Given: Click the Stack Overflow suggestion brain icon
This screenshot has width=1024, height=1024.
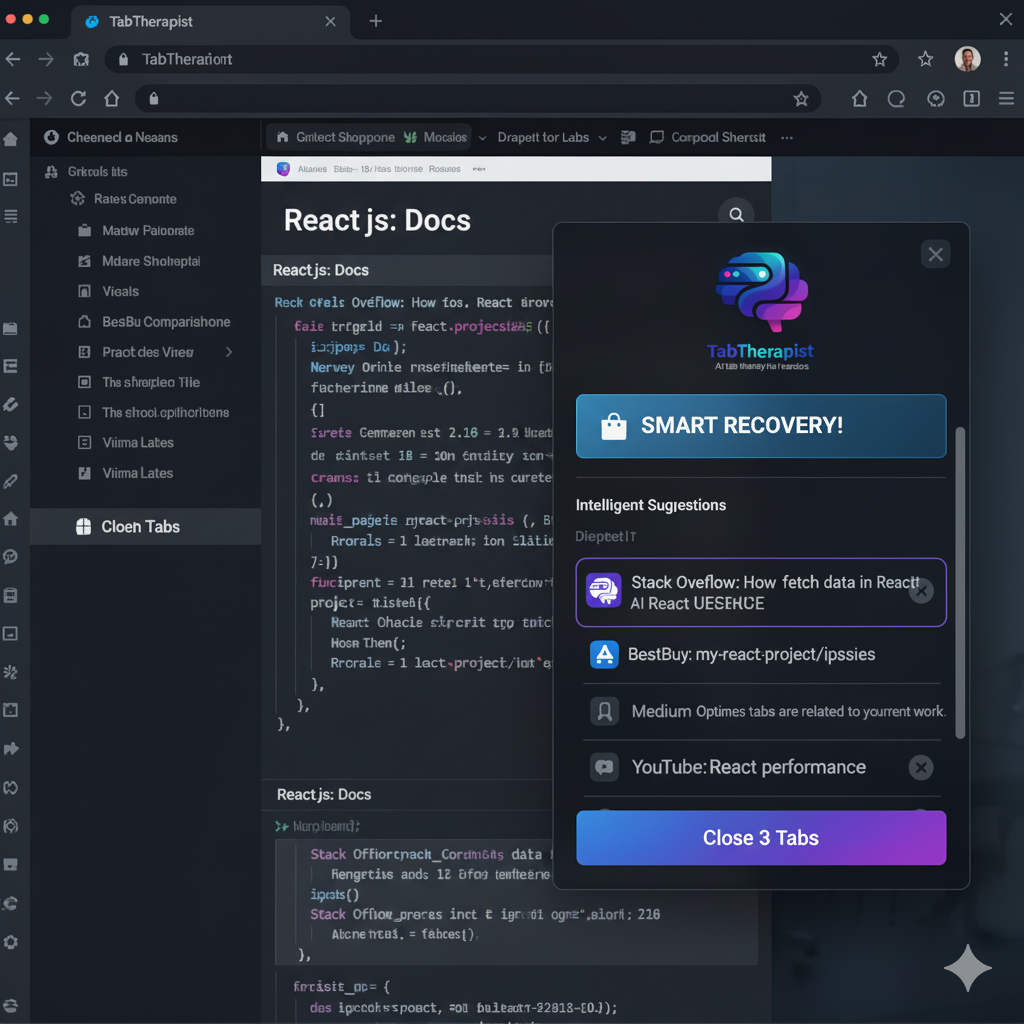Looking at the screenshot, I should [603, 591].
